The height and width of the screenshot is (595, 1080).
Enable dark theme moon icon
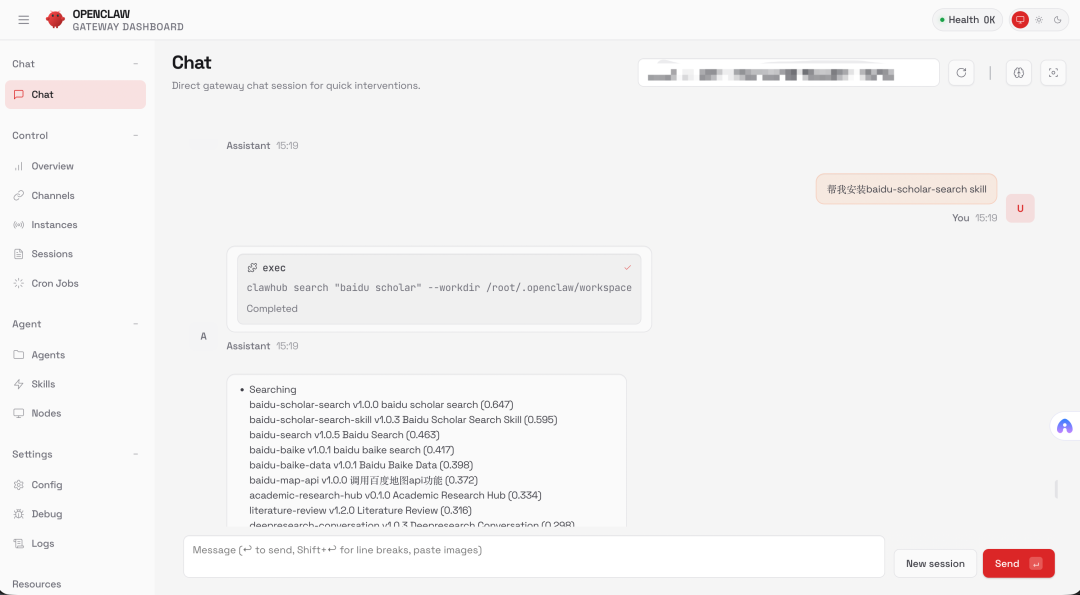(x=1057, y=20)
